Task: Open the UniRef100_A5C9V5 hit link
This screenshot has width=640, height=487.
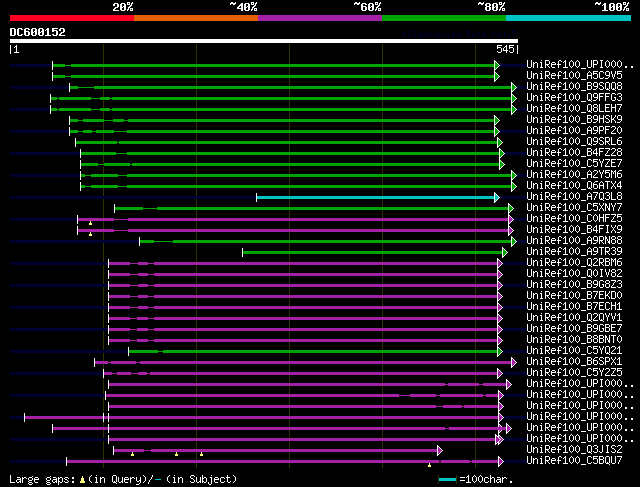Action: point(574,75)
